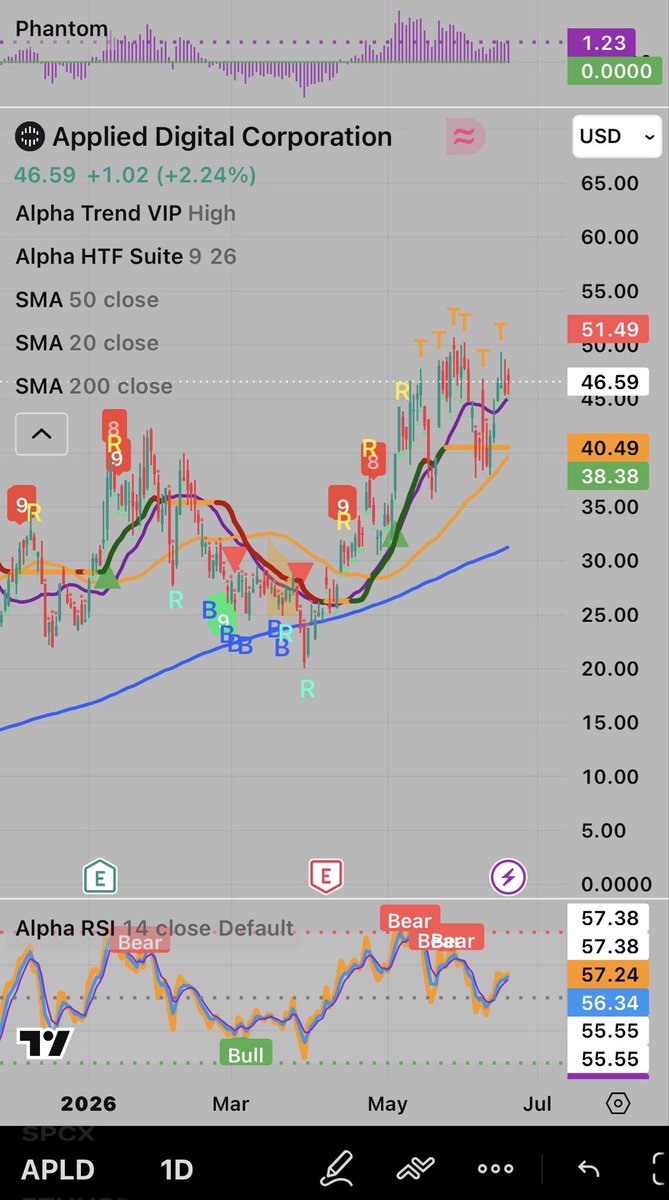This screenshot has width=669, height=1200.
Task: Tap the 20.00 price axis label
Action: [x=609, y=668]
